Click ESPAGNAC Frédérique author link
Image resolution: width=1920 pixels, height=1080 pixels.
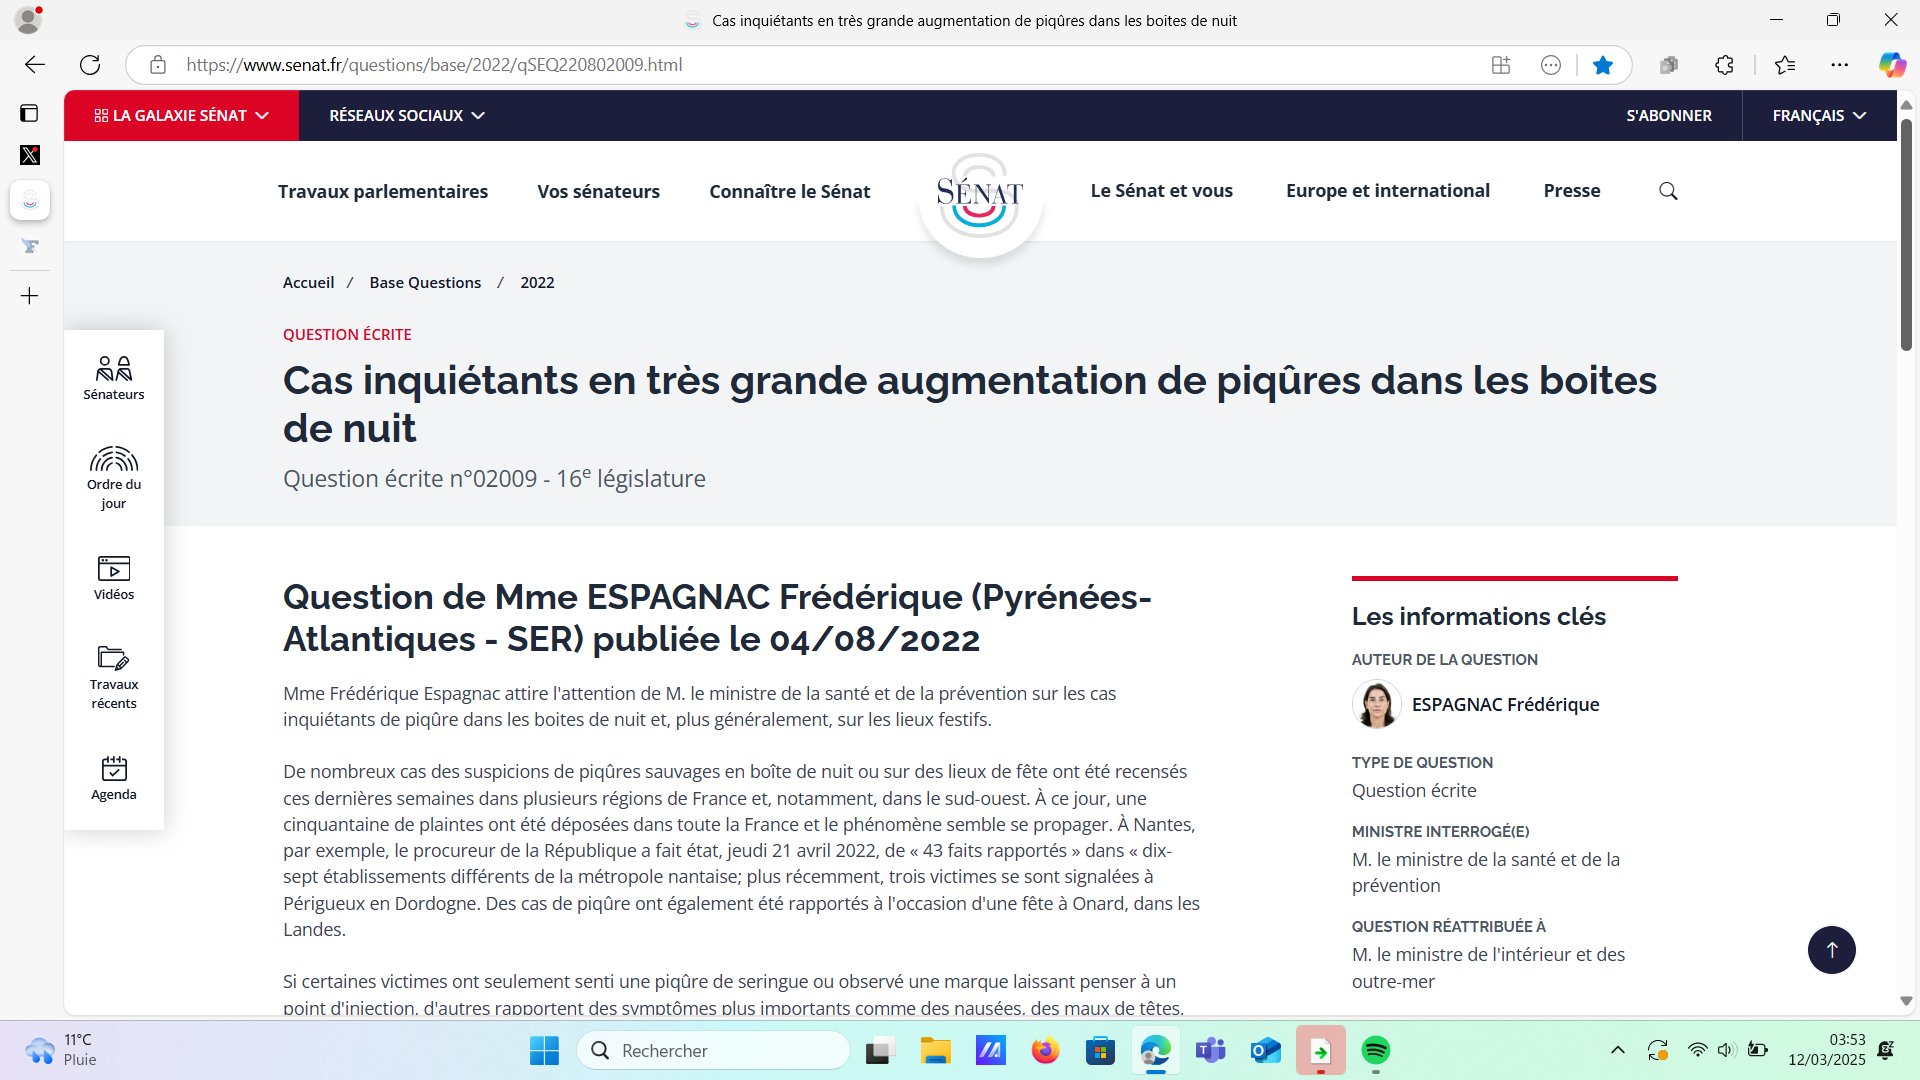(1505, 705)
